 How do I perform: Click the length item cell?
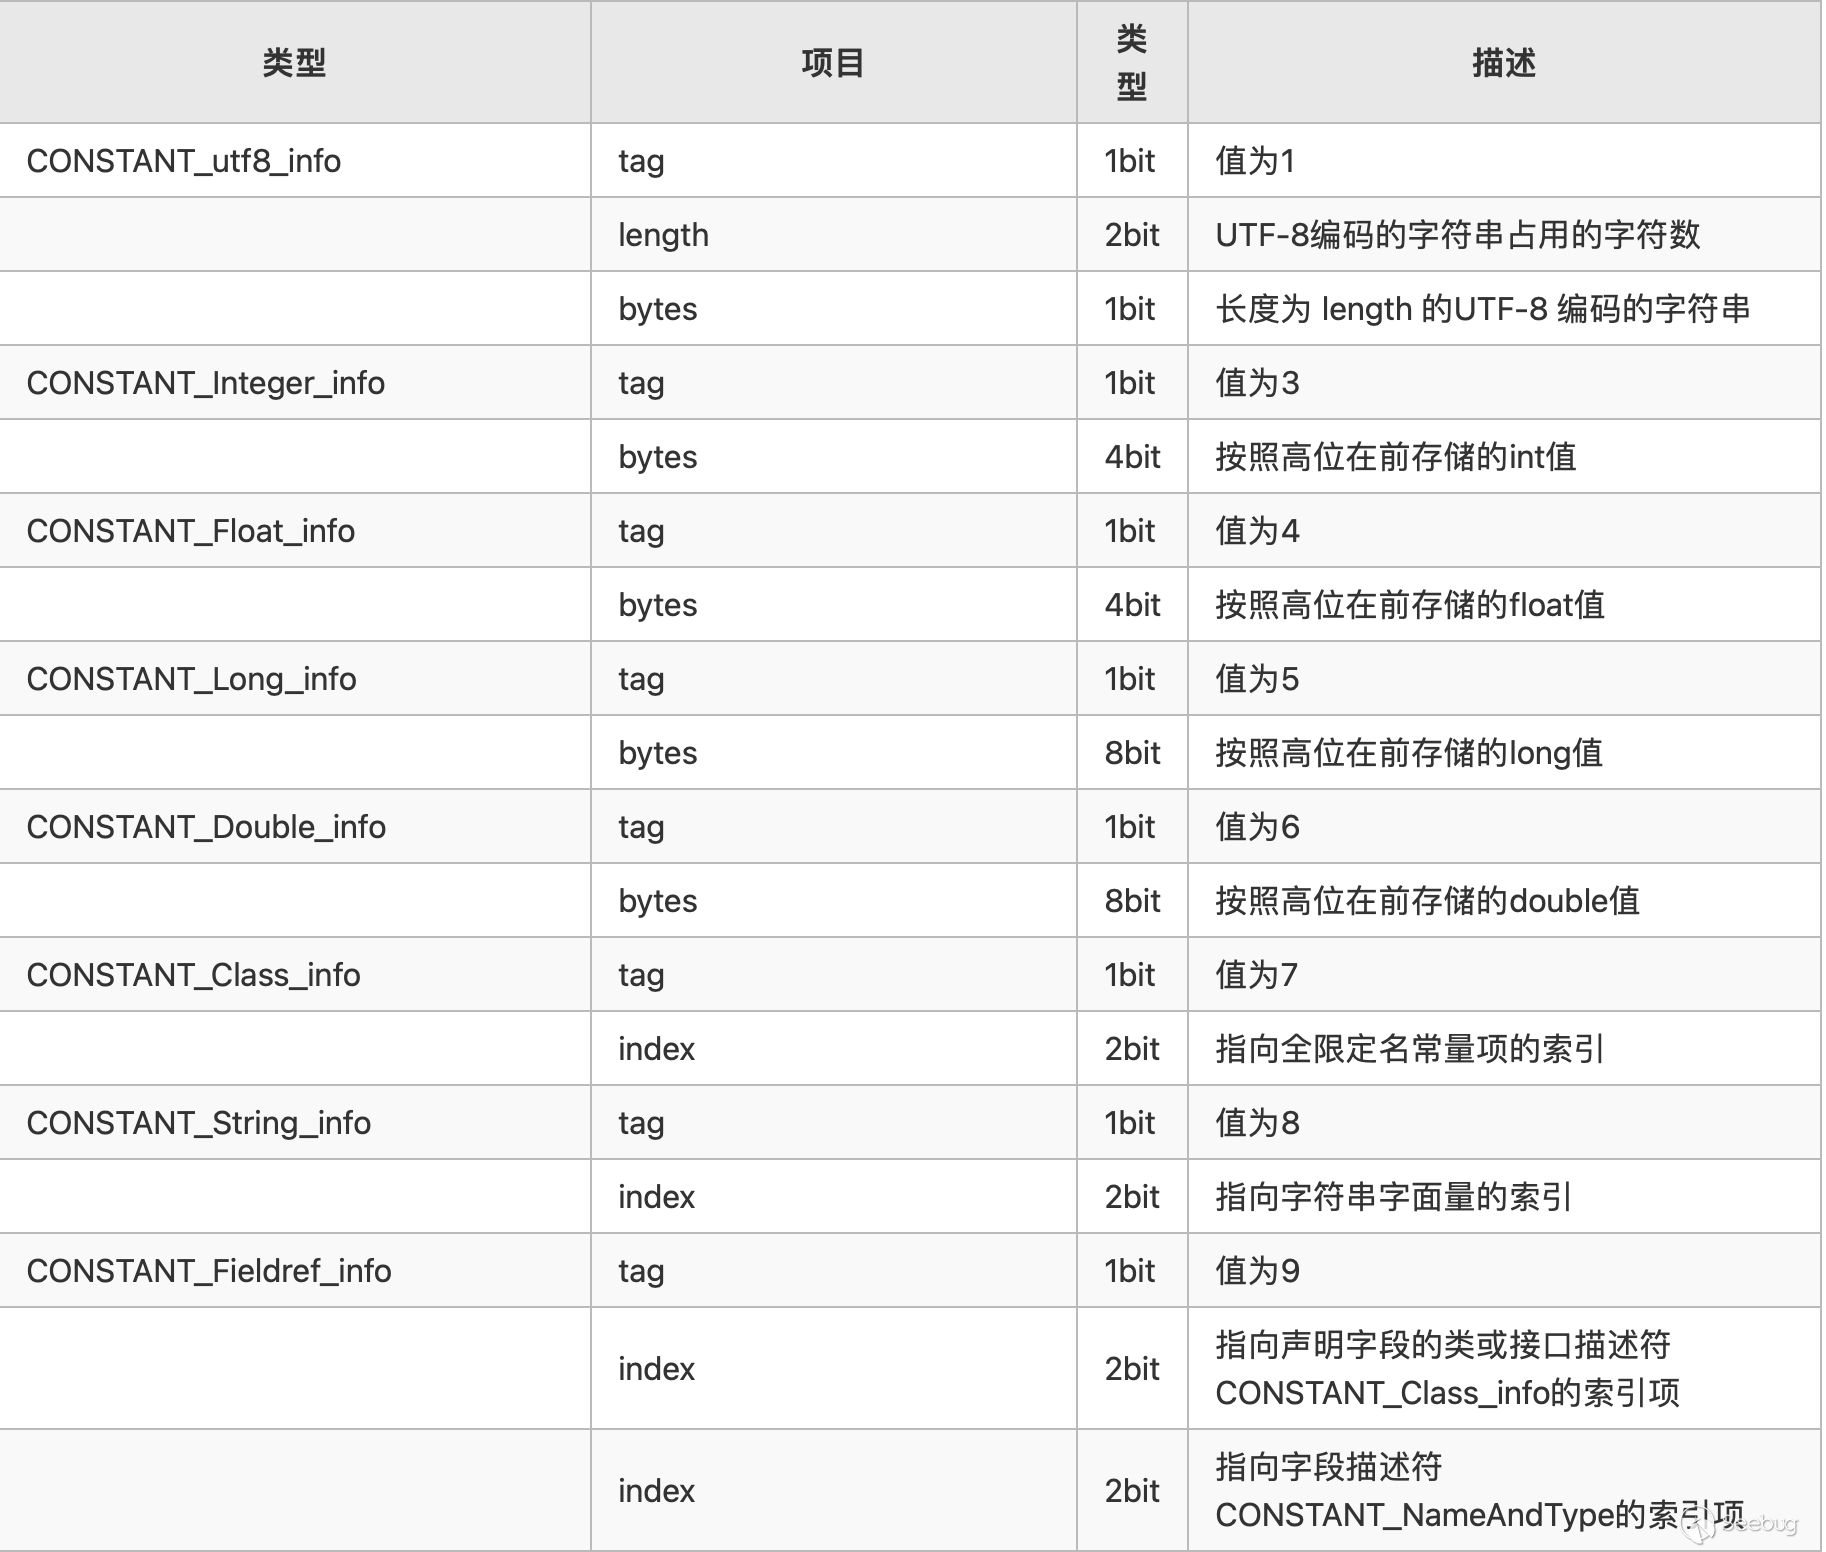(663, 235)
